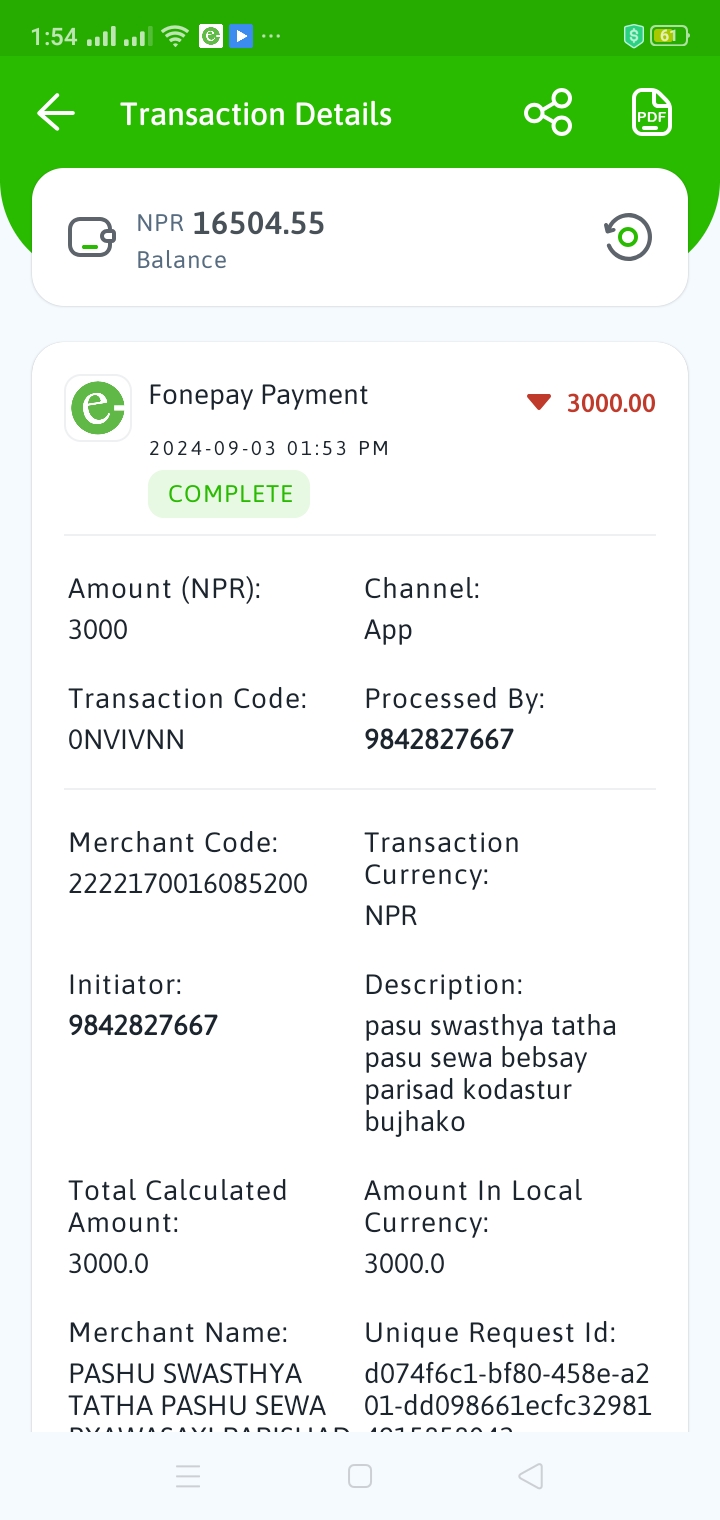This screenshot has height=1520, width=720.
Task: Tap the Unique Request Id value
Action: (x=508, y=1404)
